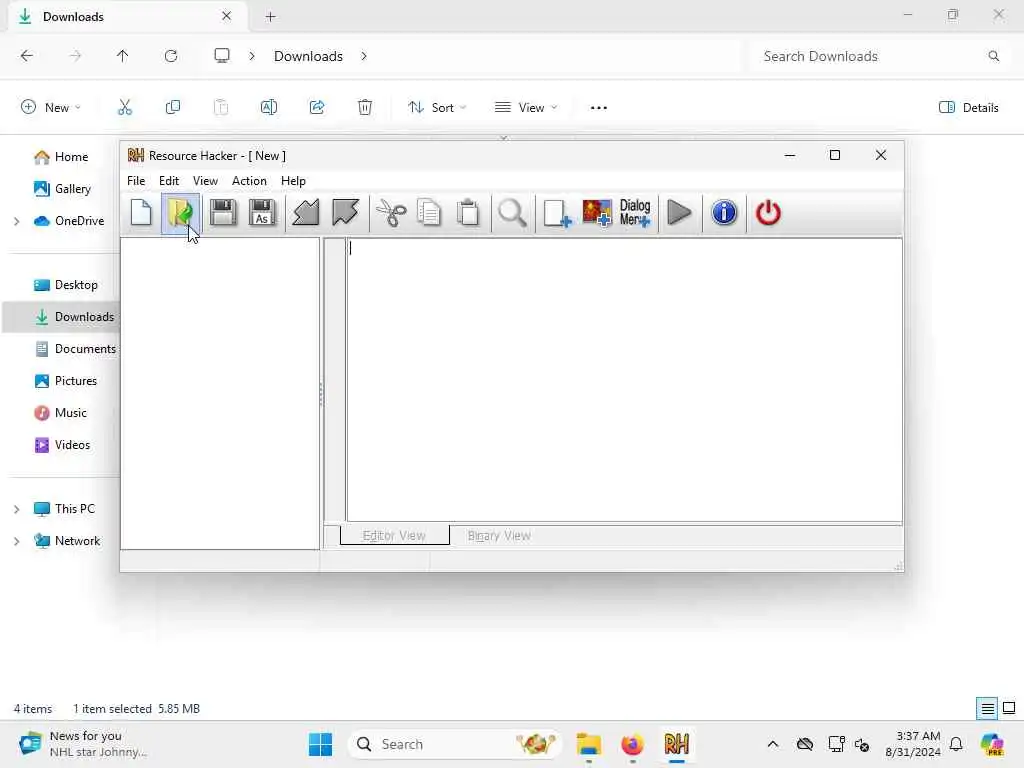Open the Edit menu in Resource Hacker
This screenshot has height=768, width=1024.
coord(168,181)
